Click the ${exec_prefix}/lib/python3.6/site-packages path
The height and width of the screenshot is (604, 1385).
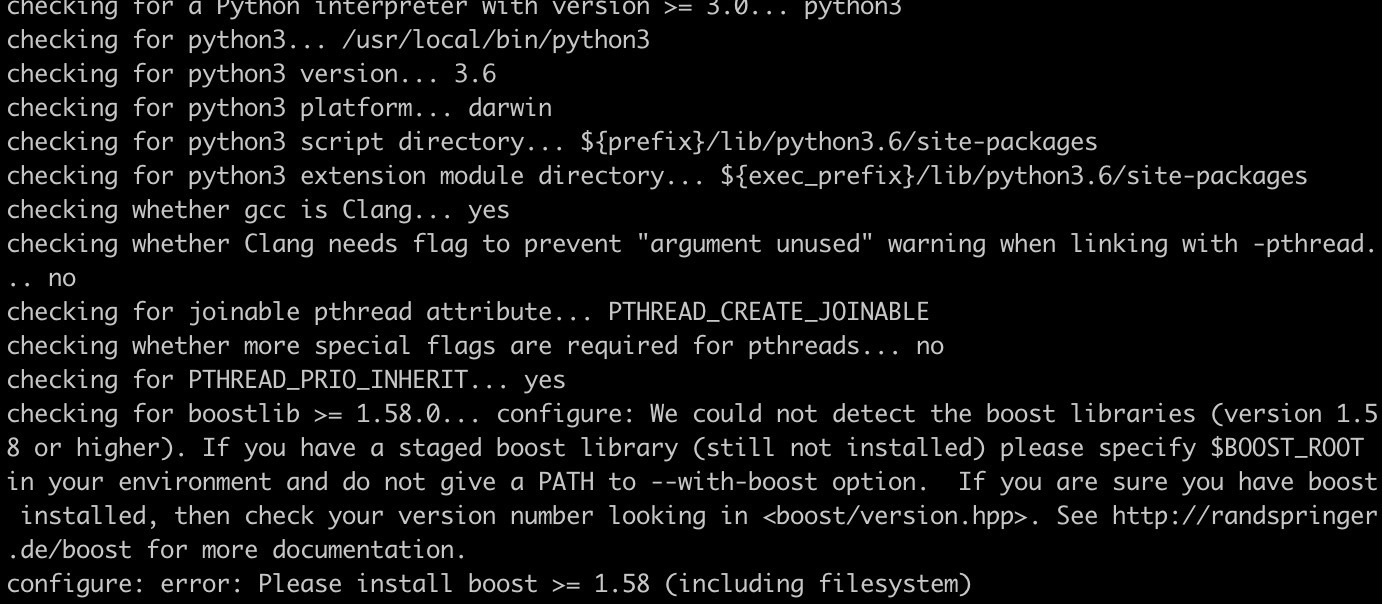(1014, 176)
